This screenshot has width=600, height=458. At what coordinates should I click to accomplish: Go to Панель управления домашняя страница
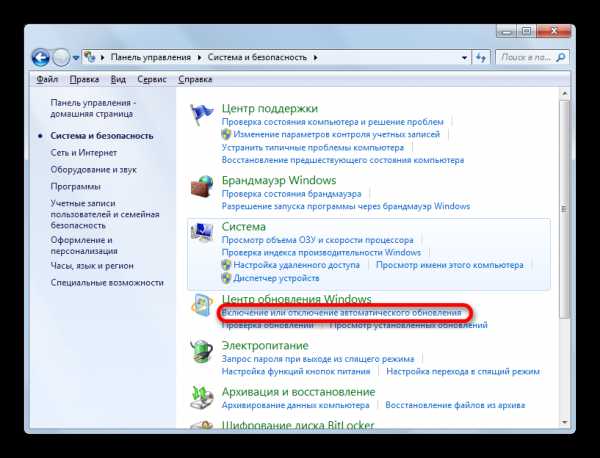click(93, 108)
